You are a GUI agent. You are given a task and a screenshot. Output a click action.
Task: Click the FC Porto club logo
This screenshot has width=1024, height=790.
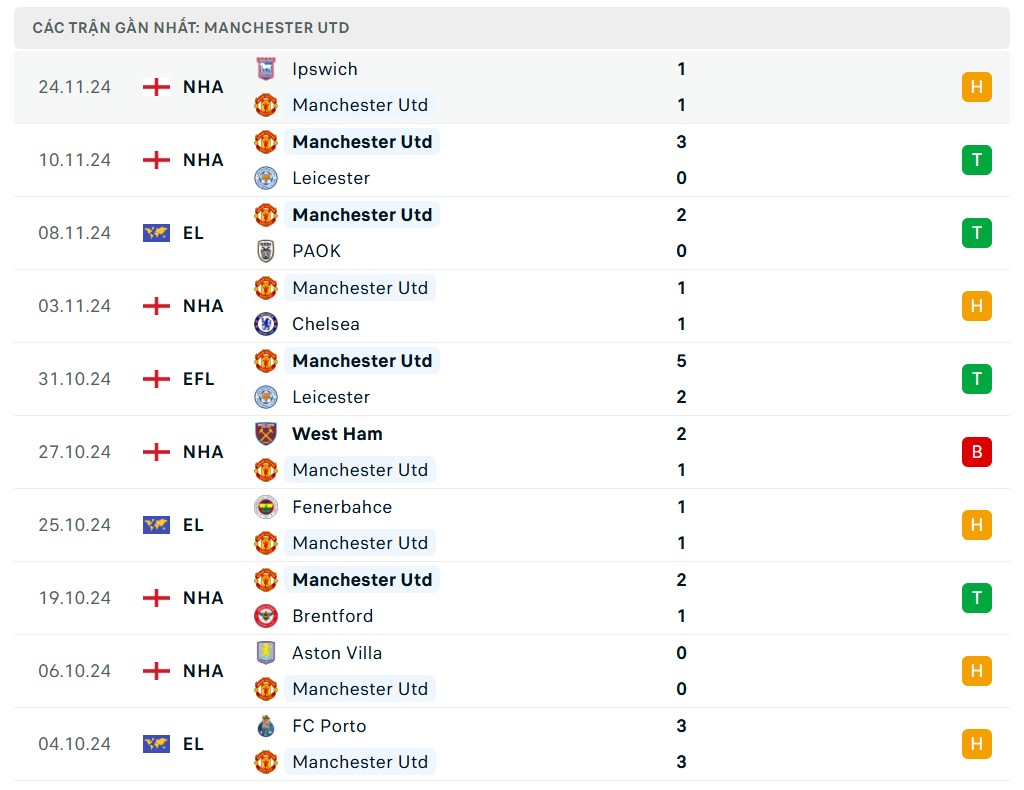265,726
